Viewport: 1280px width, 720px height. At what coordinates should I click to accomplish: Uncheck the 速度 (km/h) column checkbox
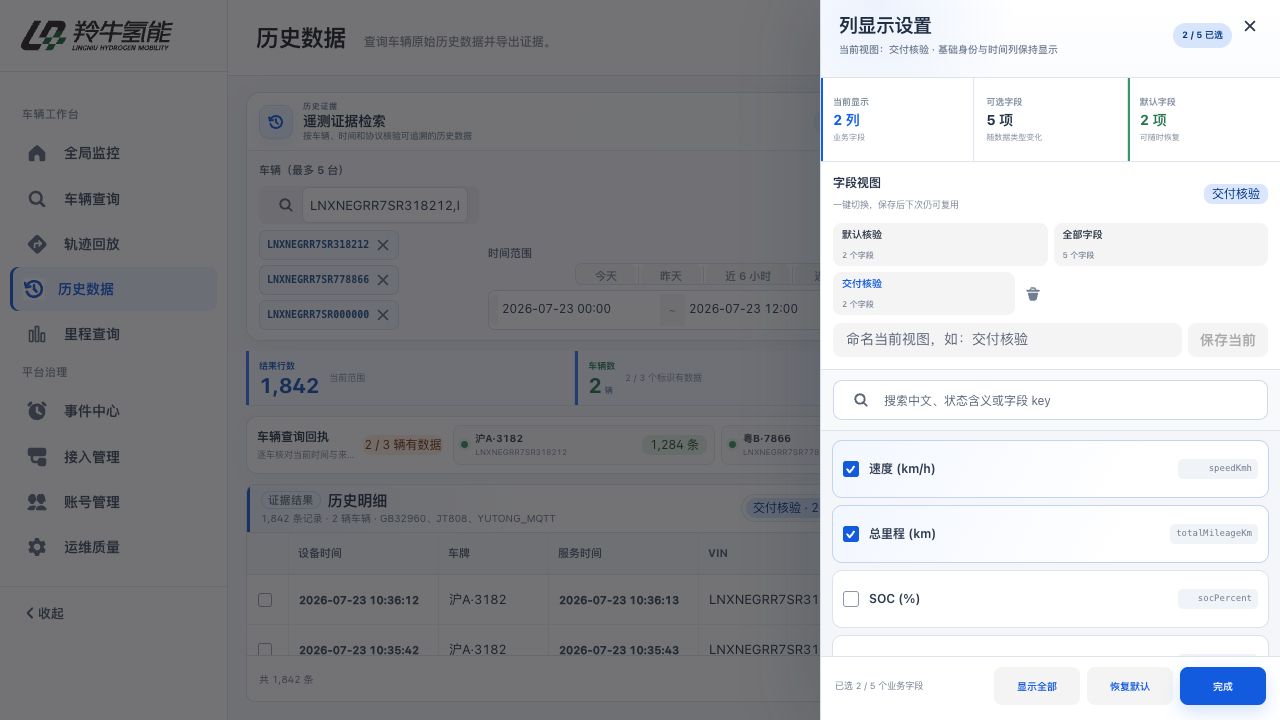(x=851, y=469)
